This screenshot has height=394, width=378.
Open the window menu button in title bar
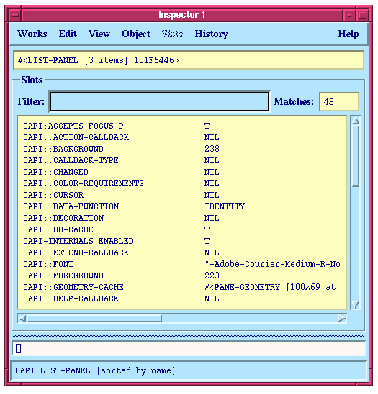click(15, 15)
